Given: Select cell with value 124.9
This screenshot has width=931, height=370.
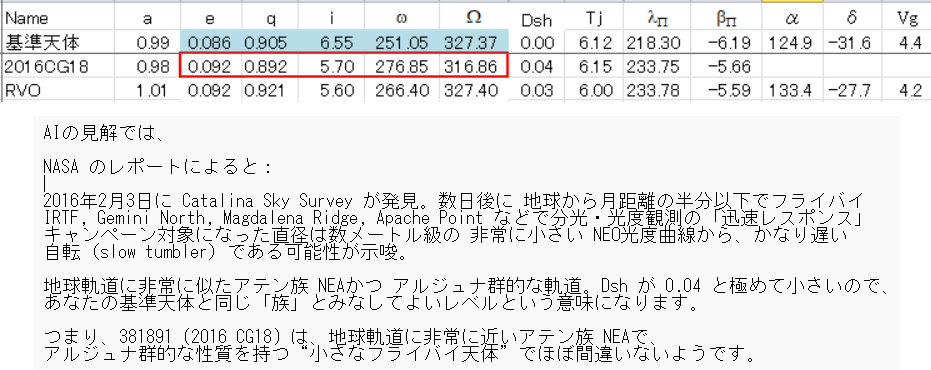Looking at the screenshot, I should point(791,42).
